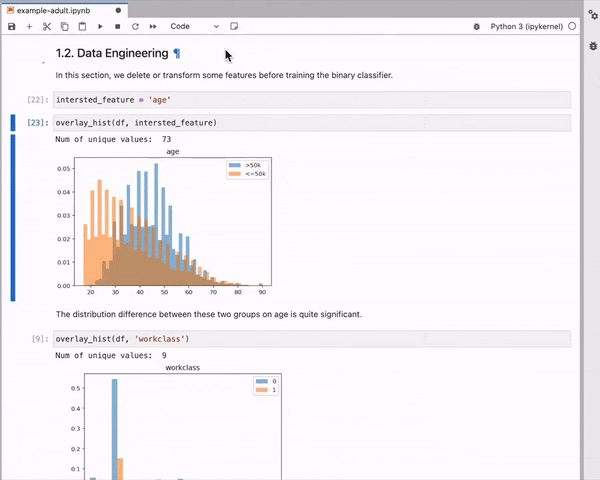Click the kernel status circle indicator
600x480 pixels.
click(x=572, y=26)
